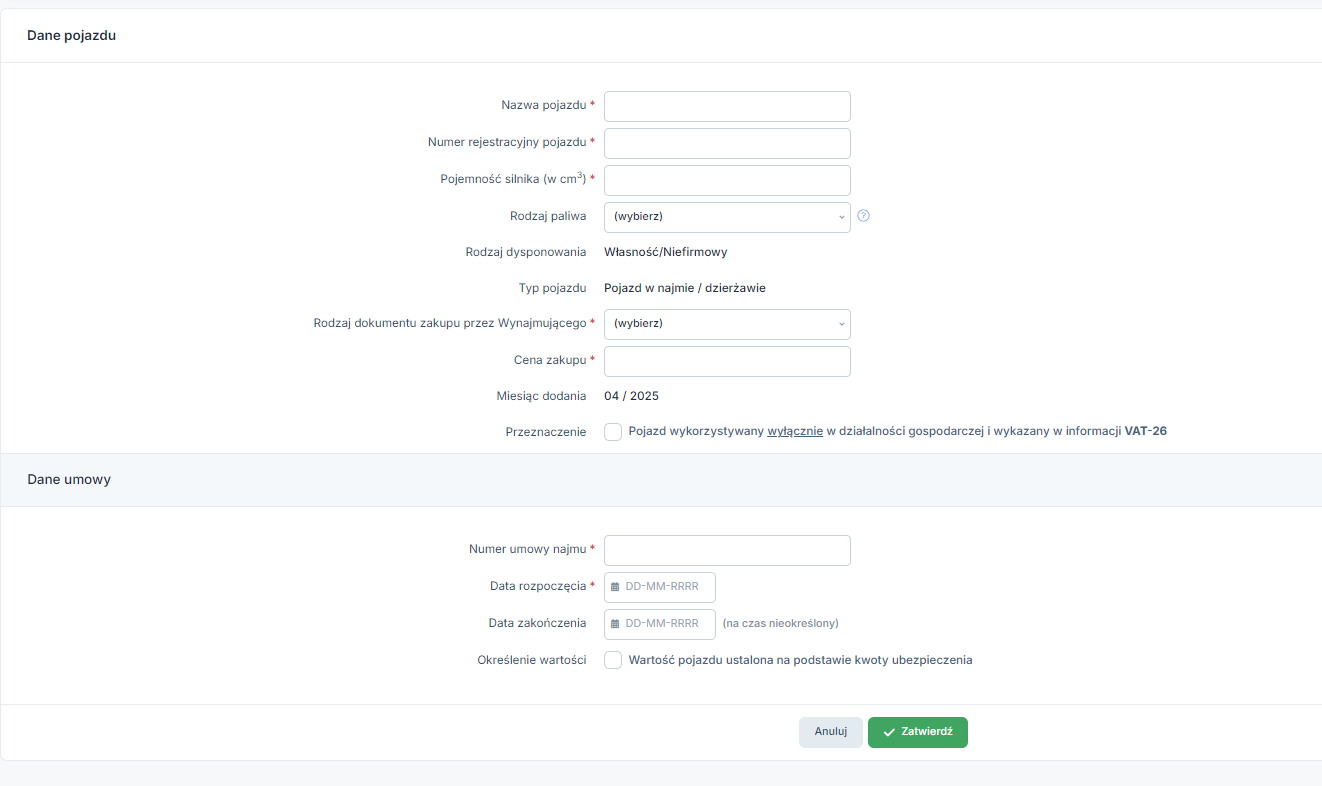
Task: Confirm the form with Zatwierdź
Action: [917, 733]
